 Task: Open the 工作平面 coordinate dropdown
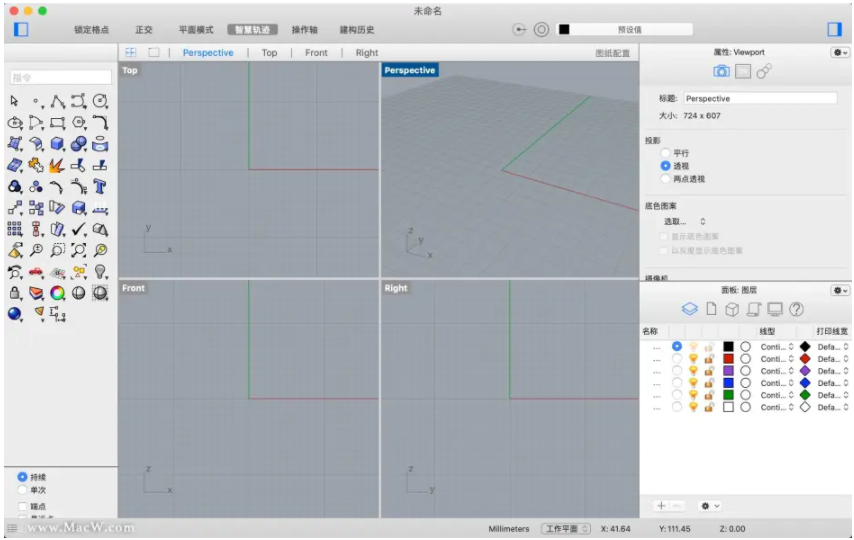566,529
